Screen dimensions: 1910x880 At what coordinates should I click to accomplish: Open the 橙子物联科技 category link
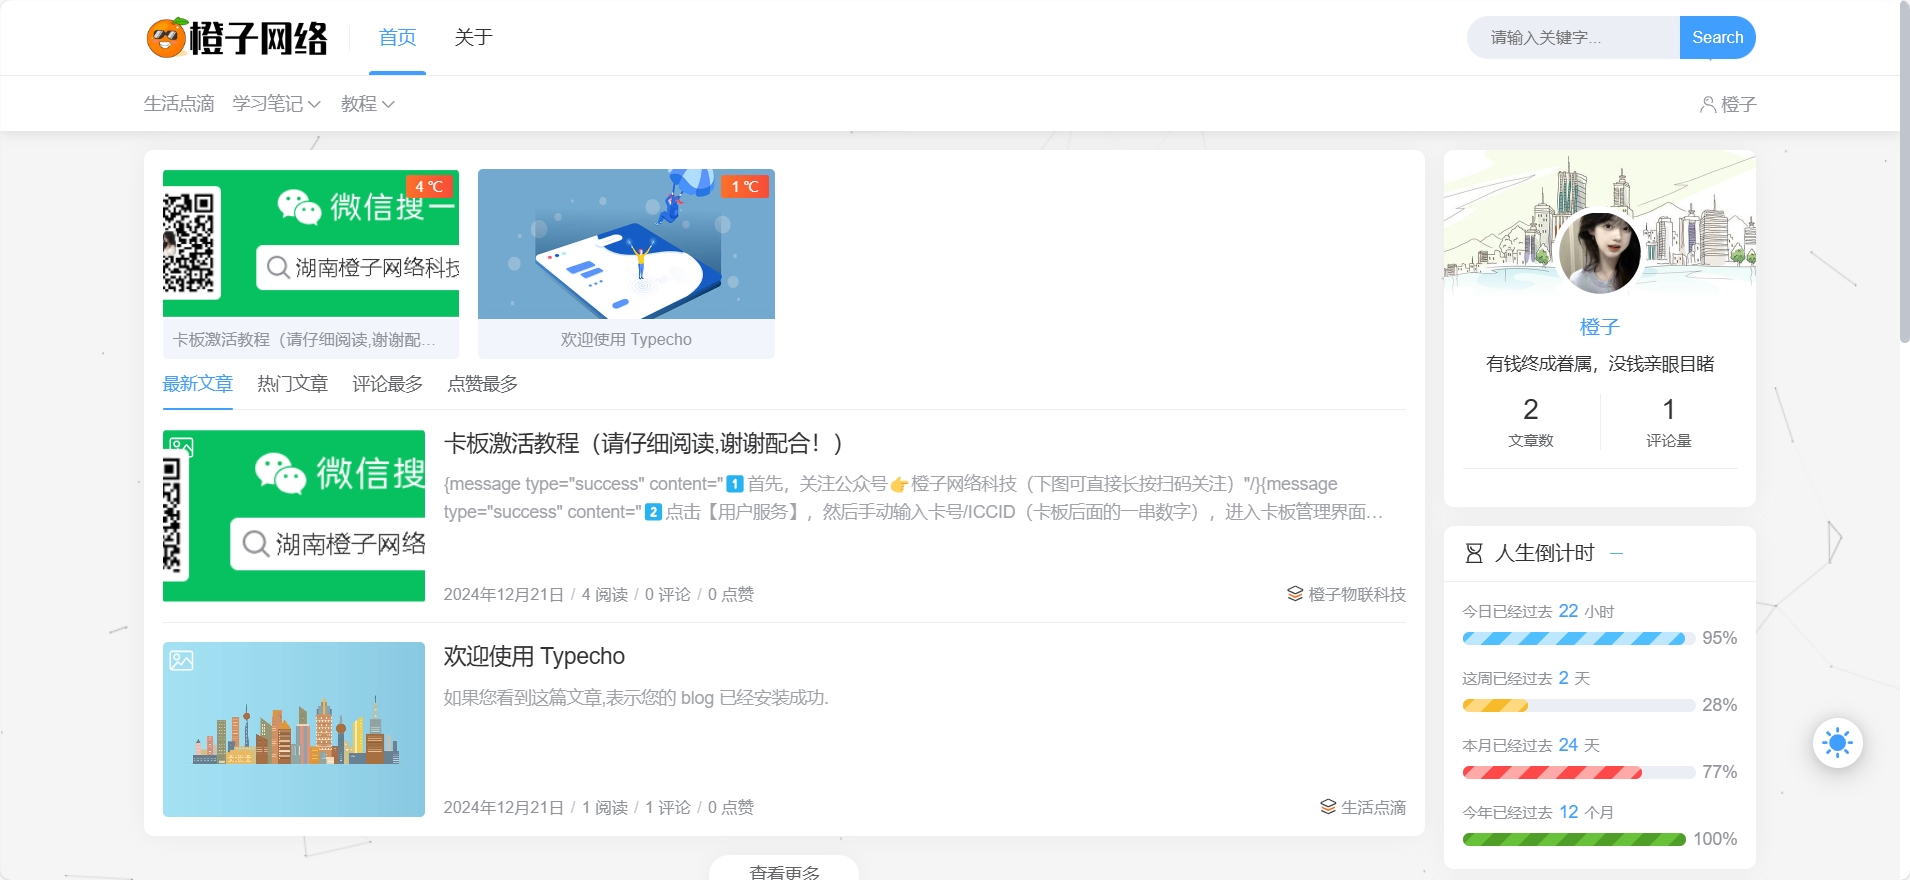(x=1357, y=594)
